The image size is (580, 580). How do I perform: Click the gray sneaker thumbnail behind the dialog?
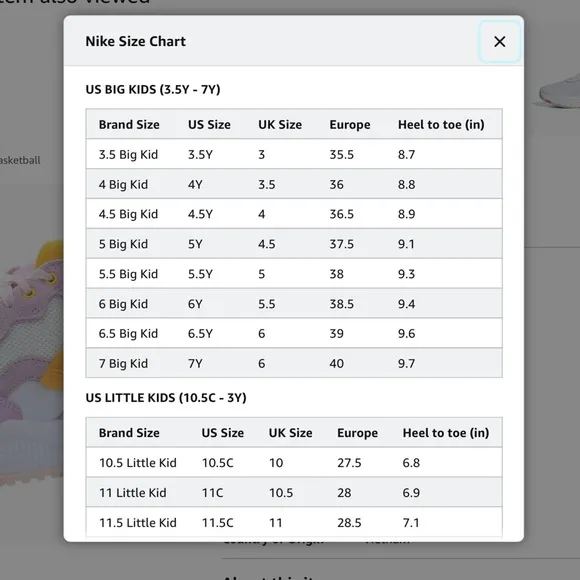[555, 91]
